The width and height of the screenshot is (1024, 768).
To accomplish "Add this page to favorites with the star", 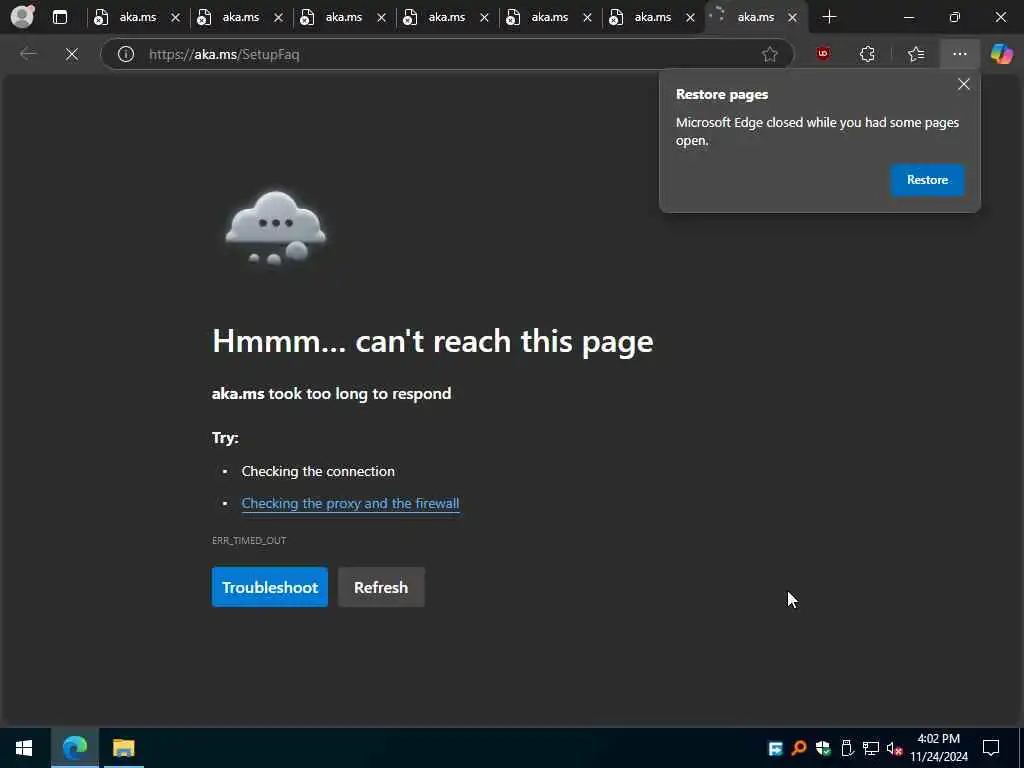I will point(769,54).
